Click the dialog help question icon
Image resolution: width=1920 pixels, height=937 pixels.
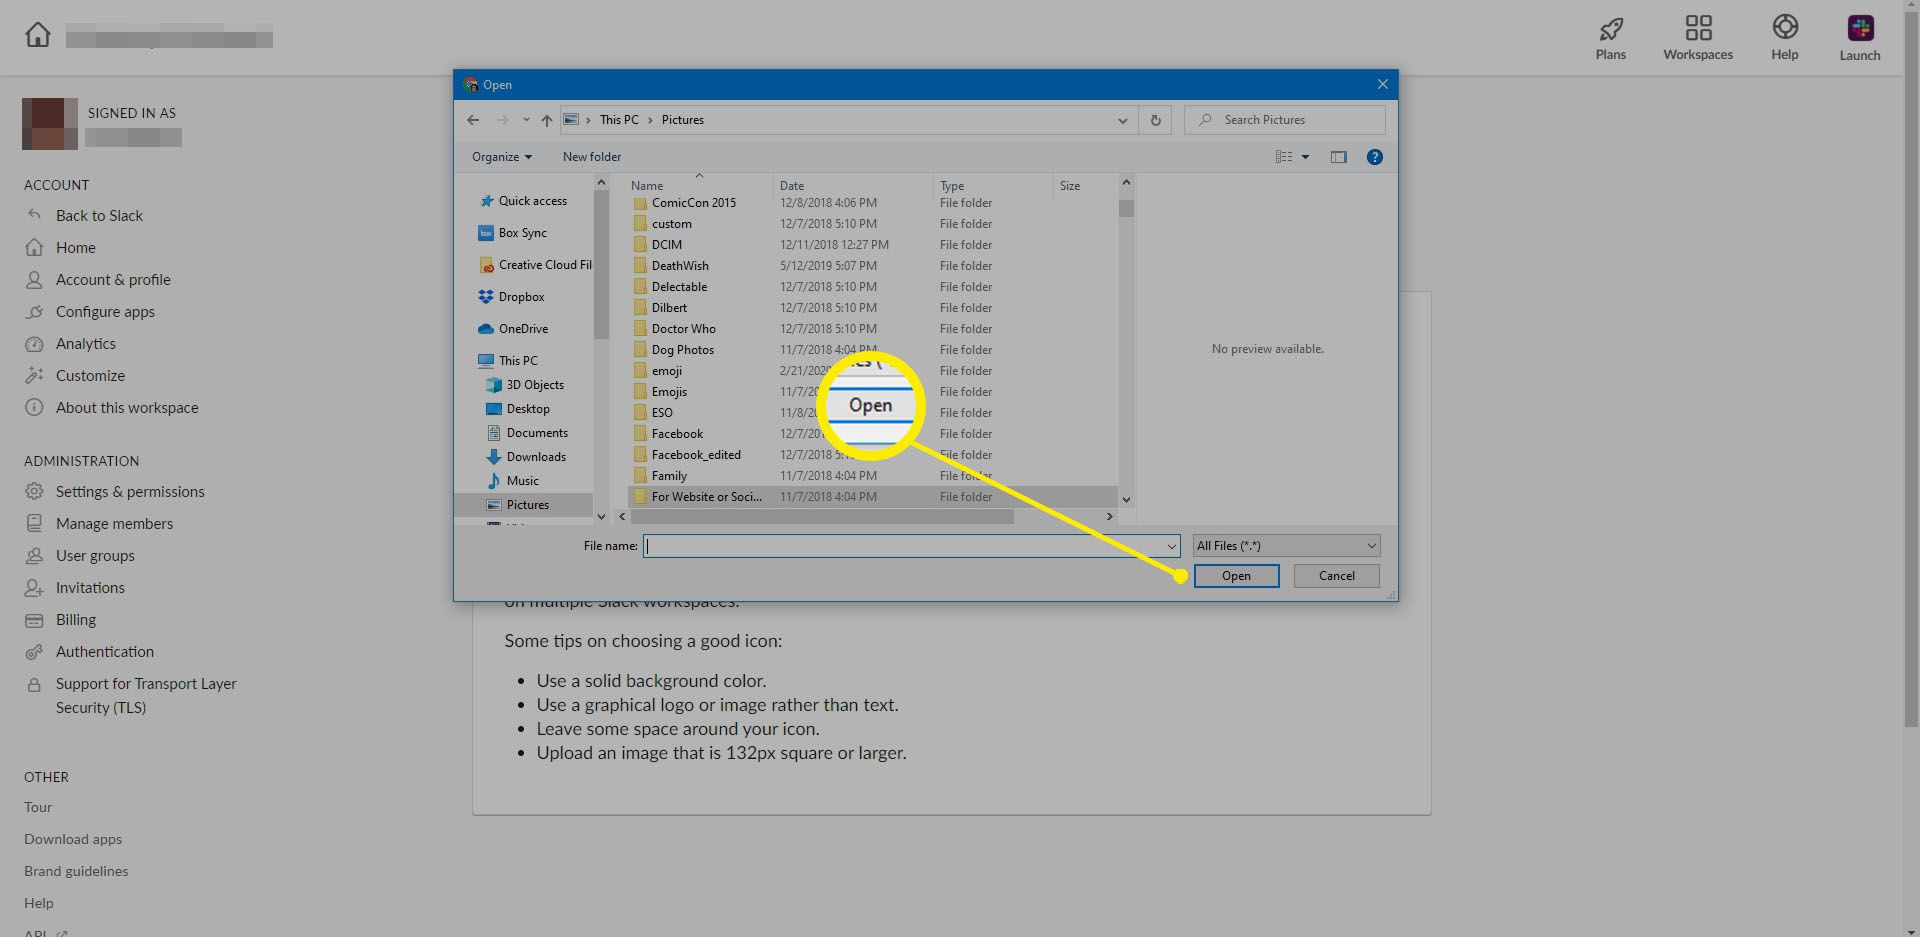[1374, 157]
